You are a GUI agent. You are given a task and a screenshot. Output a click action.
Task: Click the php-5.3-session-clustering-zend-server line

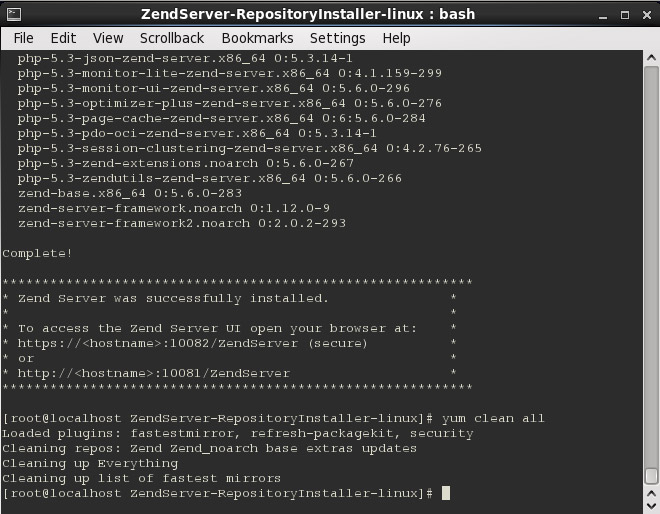click(x=250, y=148)
